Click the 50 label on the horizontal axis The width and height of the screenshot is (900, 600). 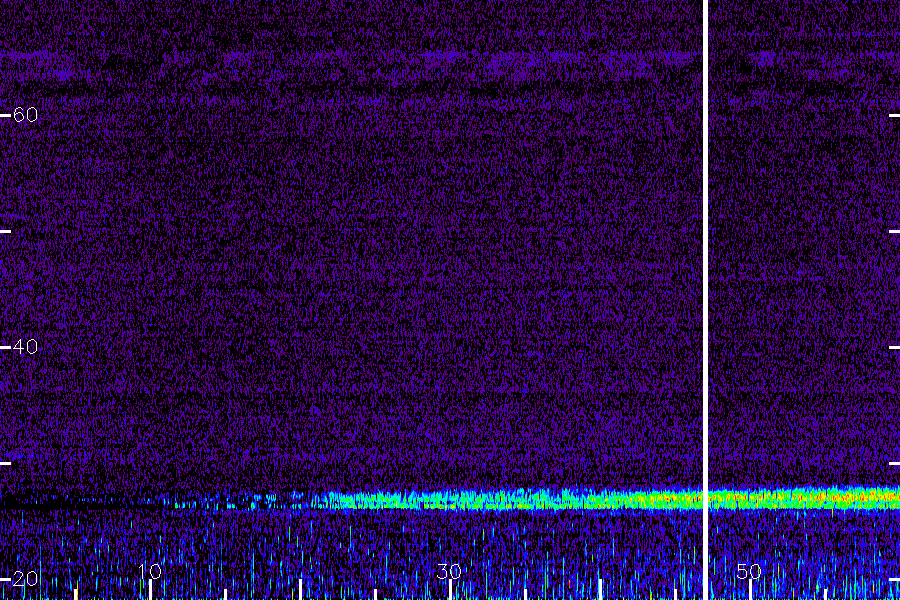pyautogui.click(x=749, y=571)
